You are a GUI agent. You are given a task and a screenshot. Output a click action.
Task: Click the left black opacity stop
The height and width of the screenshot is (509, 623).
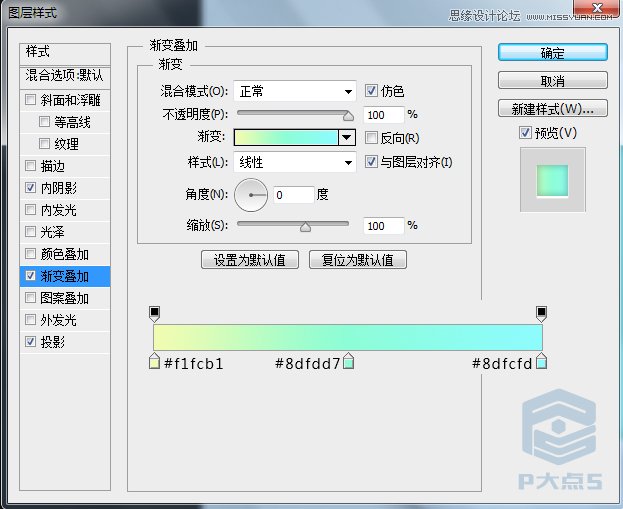pyautogui.click(x=155, y=314)
